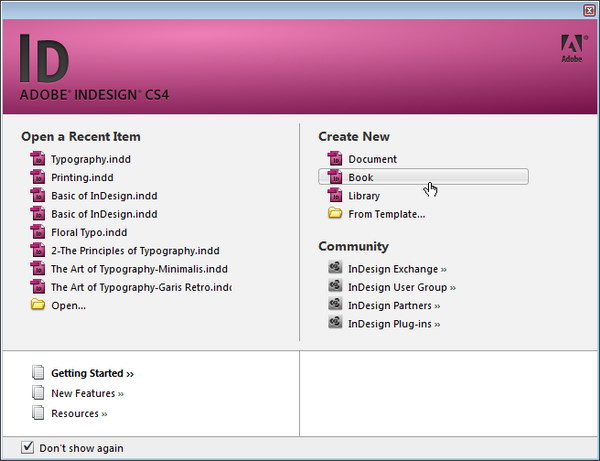The height and width of the screenshot is (461, 600).
Task: Click the InDesign User Group community icon
Action: point(335,285)
